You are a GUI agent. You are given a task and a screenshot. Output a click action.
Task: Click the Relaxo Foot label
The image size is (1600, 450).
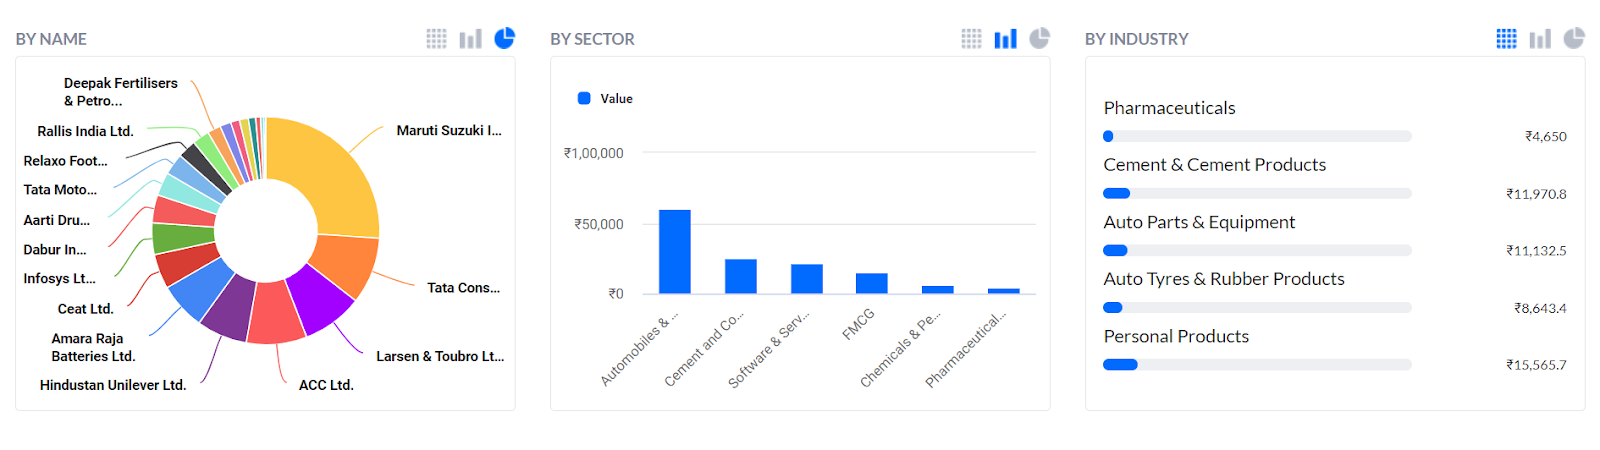65,161
